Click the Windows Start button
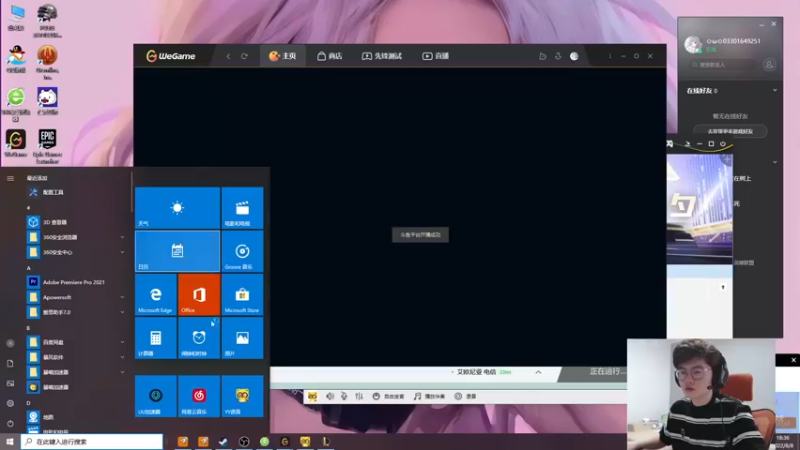Screen dimensions: 800x450 tap(10, 441)
